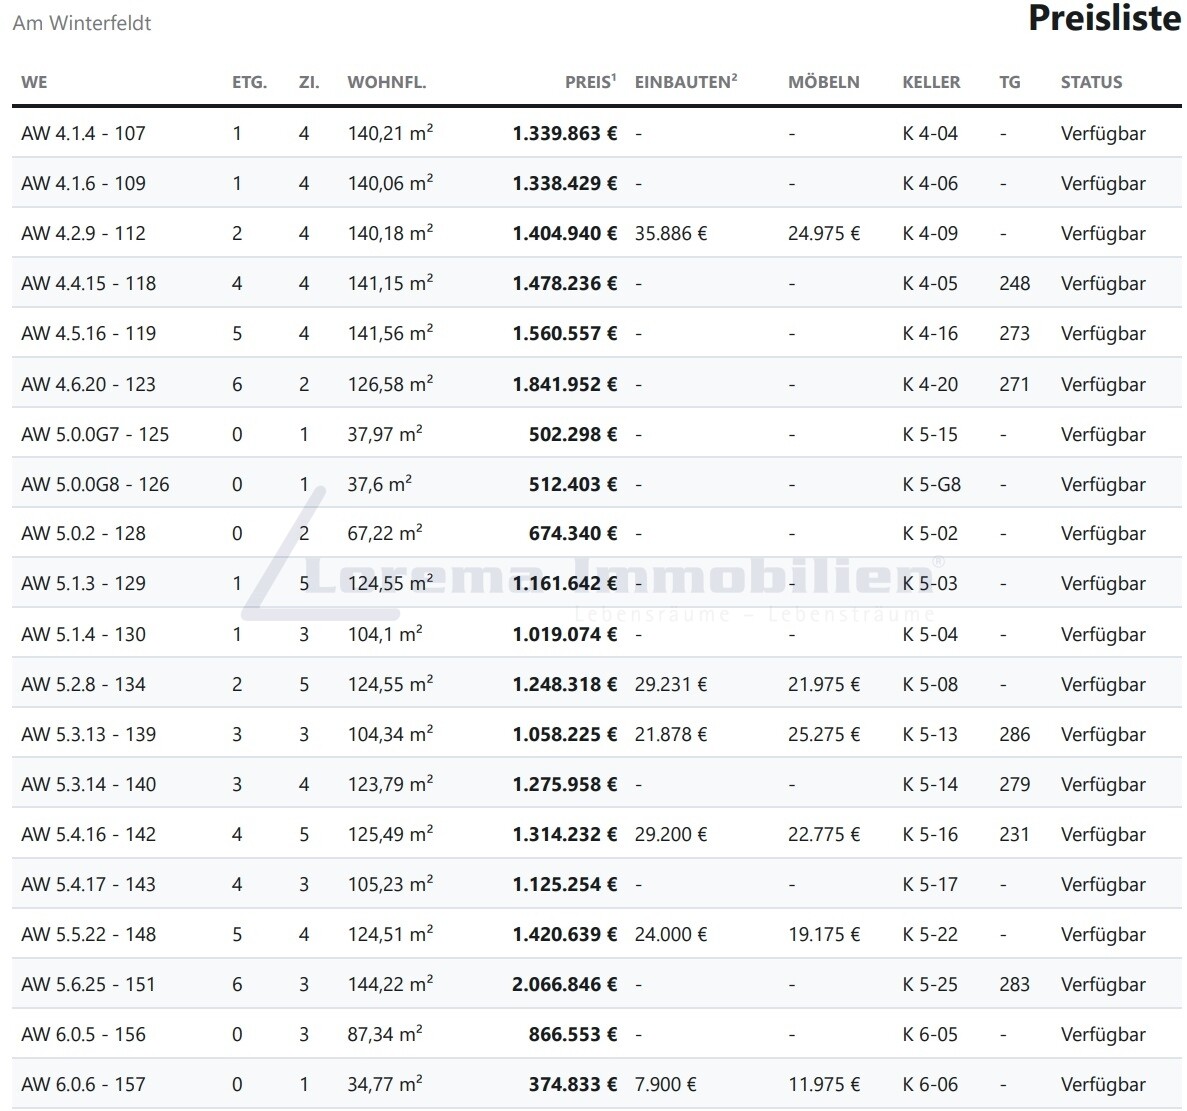The width and height of the screenshot is (1187, 1111).
Task: Select unit AW 5.2.8 - 134
Action: pos(83,684)
